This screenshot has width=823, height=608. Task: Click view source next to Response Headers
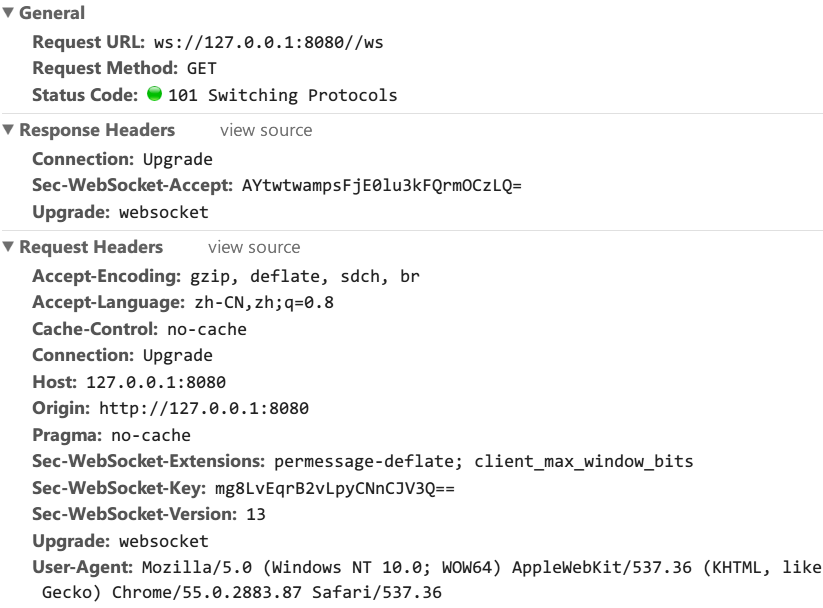point(265,130)
